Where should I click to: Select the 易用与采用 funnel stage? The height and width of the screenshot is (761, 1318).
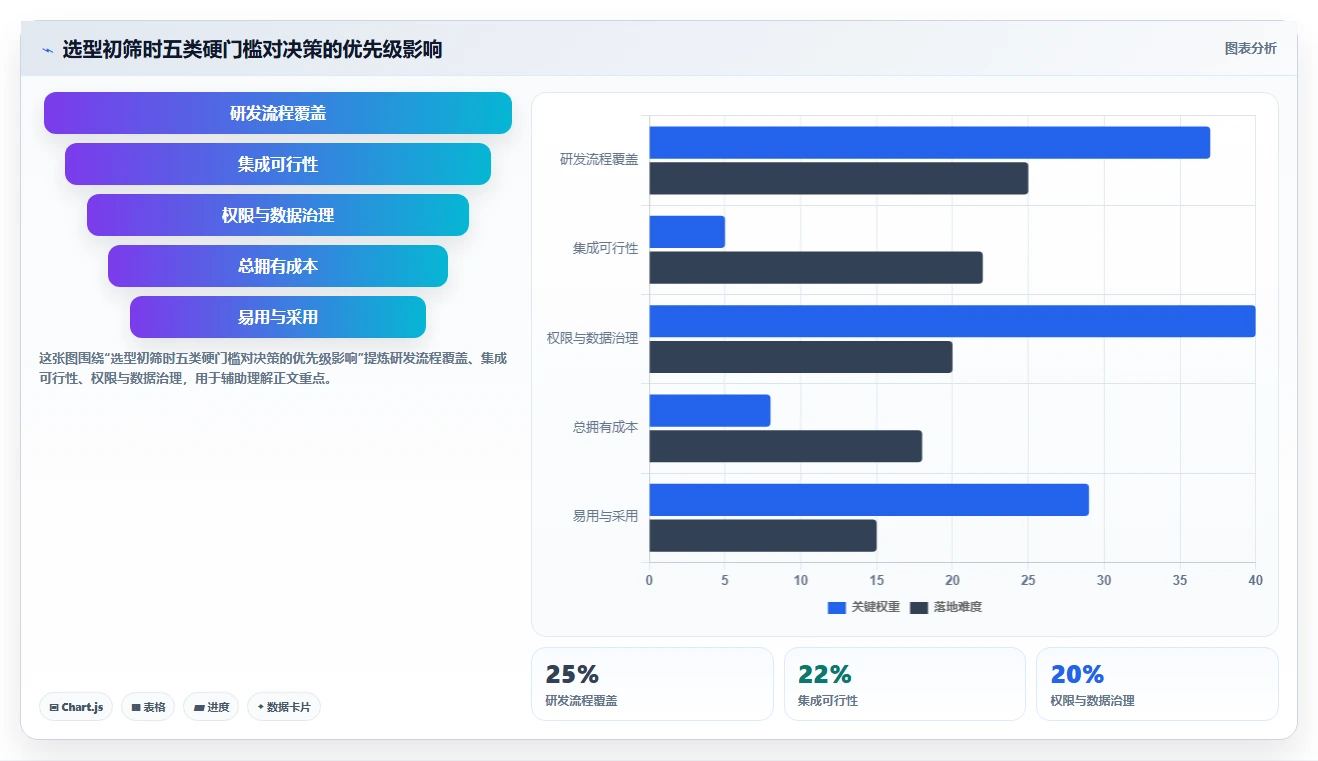(278, 317)
